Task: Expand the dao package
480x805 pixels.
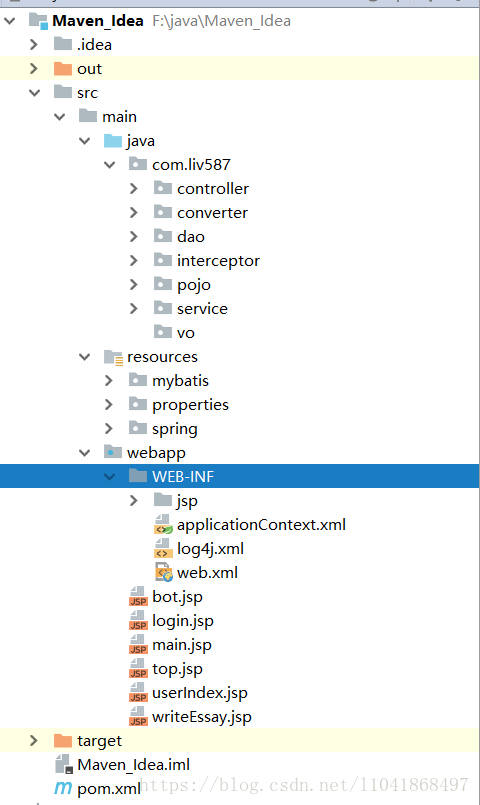Action: (x=134, y=236)
